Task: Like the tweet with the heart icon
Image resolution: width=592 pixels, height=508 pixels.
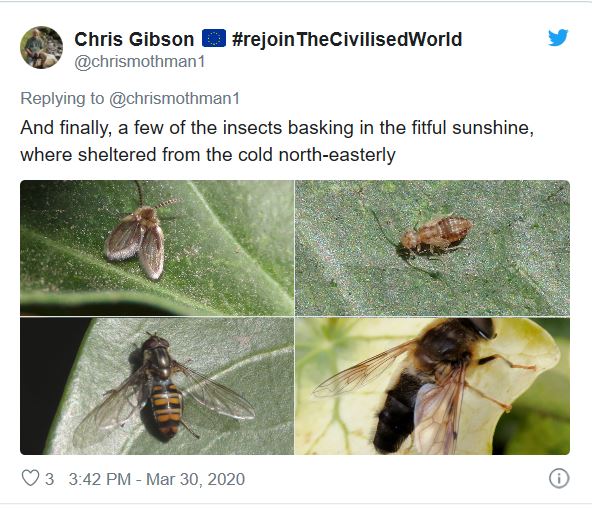Action: tap(30, 478)
